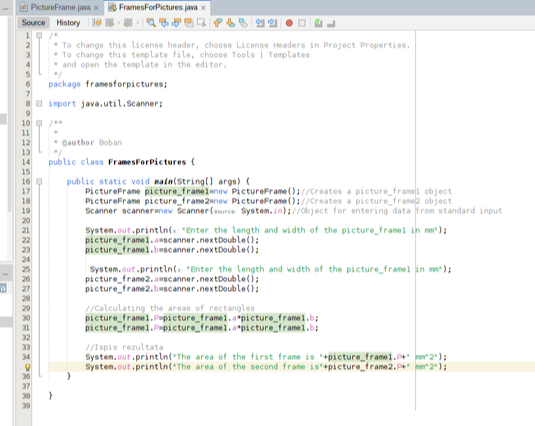Click the blue window icon in left sidebar
Viewport: 535px width, 426px height.
3,288
